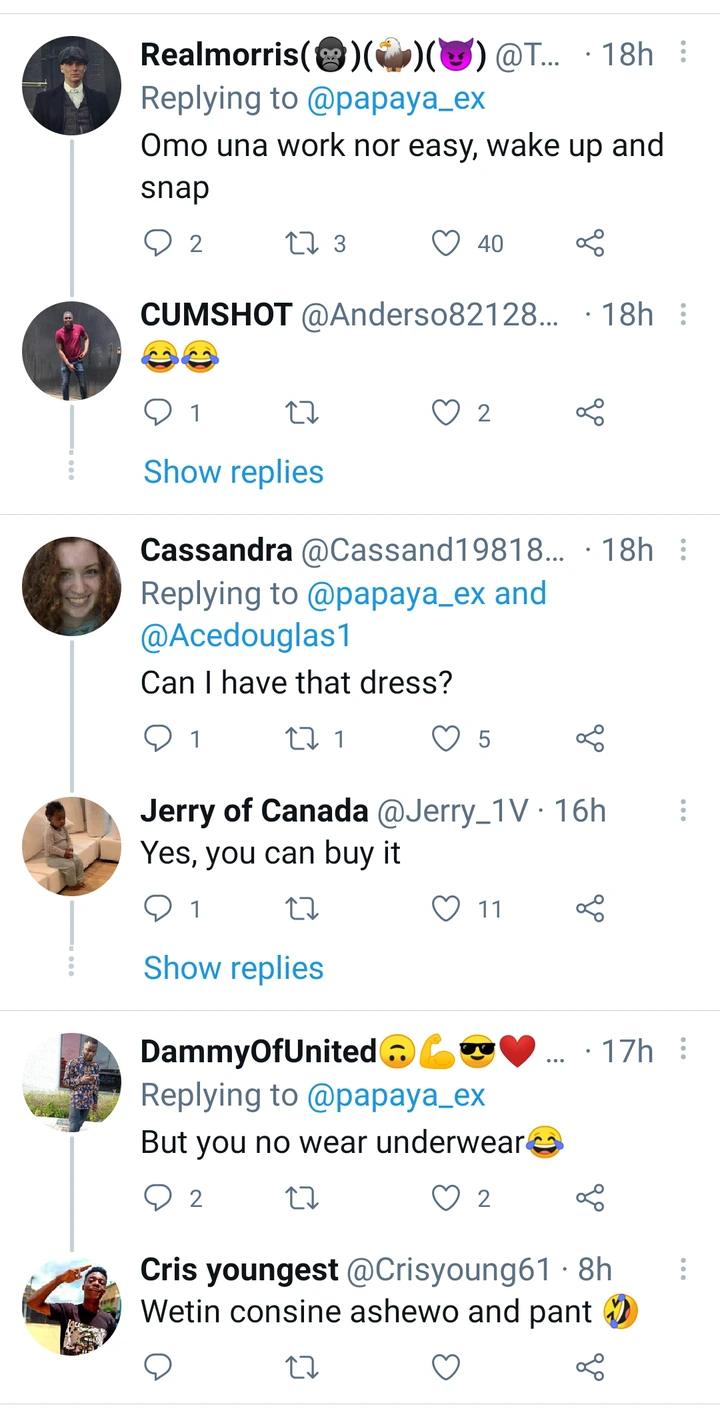Show replies under the laughing emoji tweet
The width and height of the screenshot is (720, 1419).
pyautogui.click(x=233, y=472)
